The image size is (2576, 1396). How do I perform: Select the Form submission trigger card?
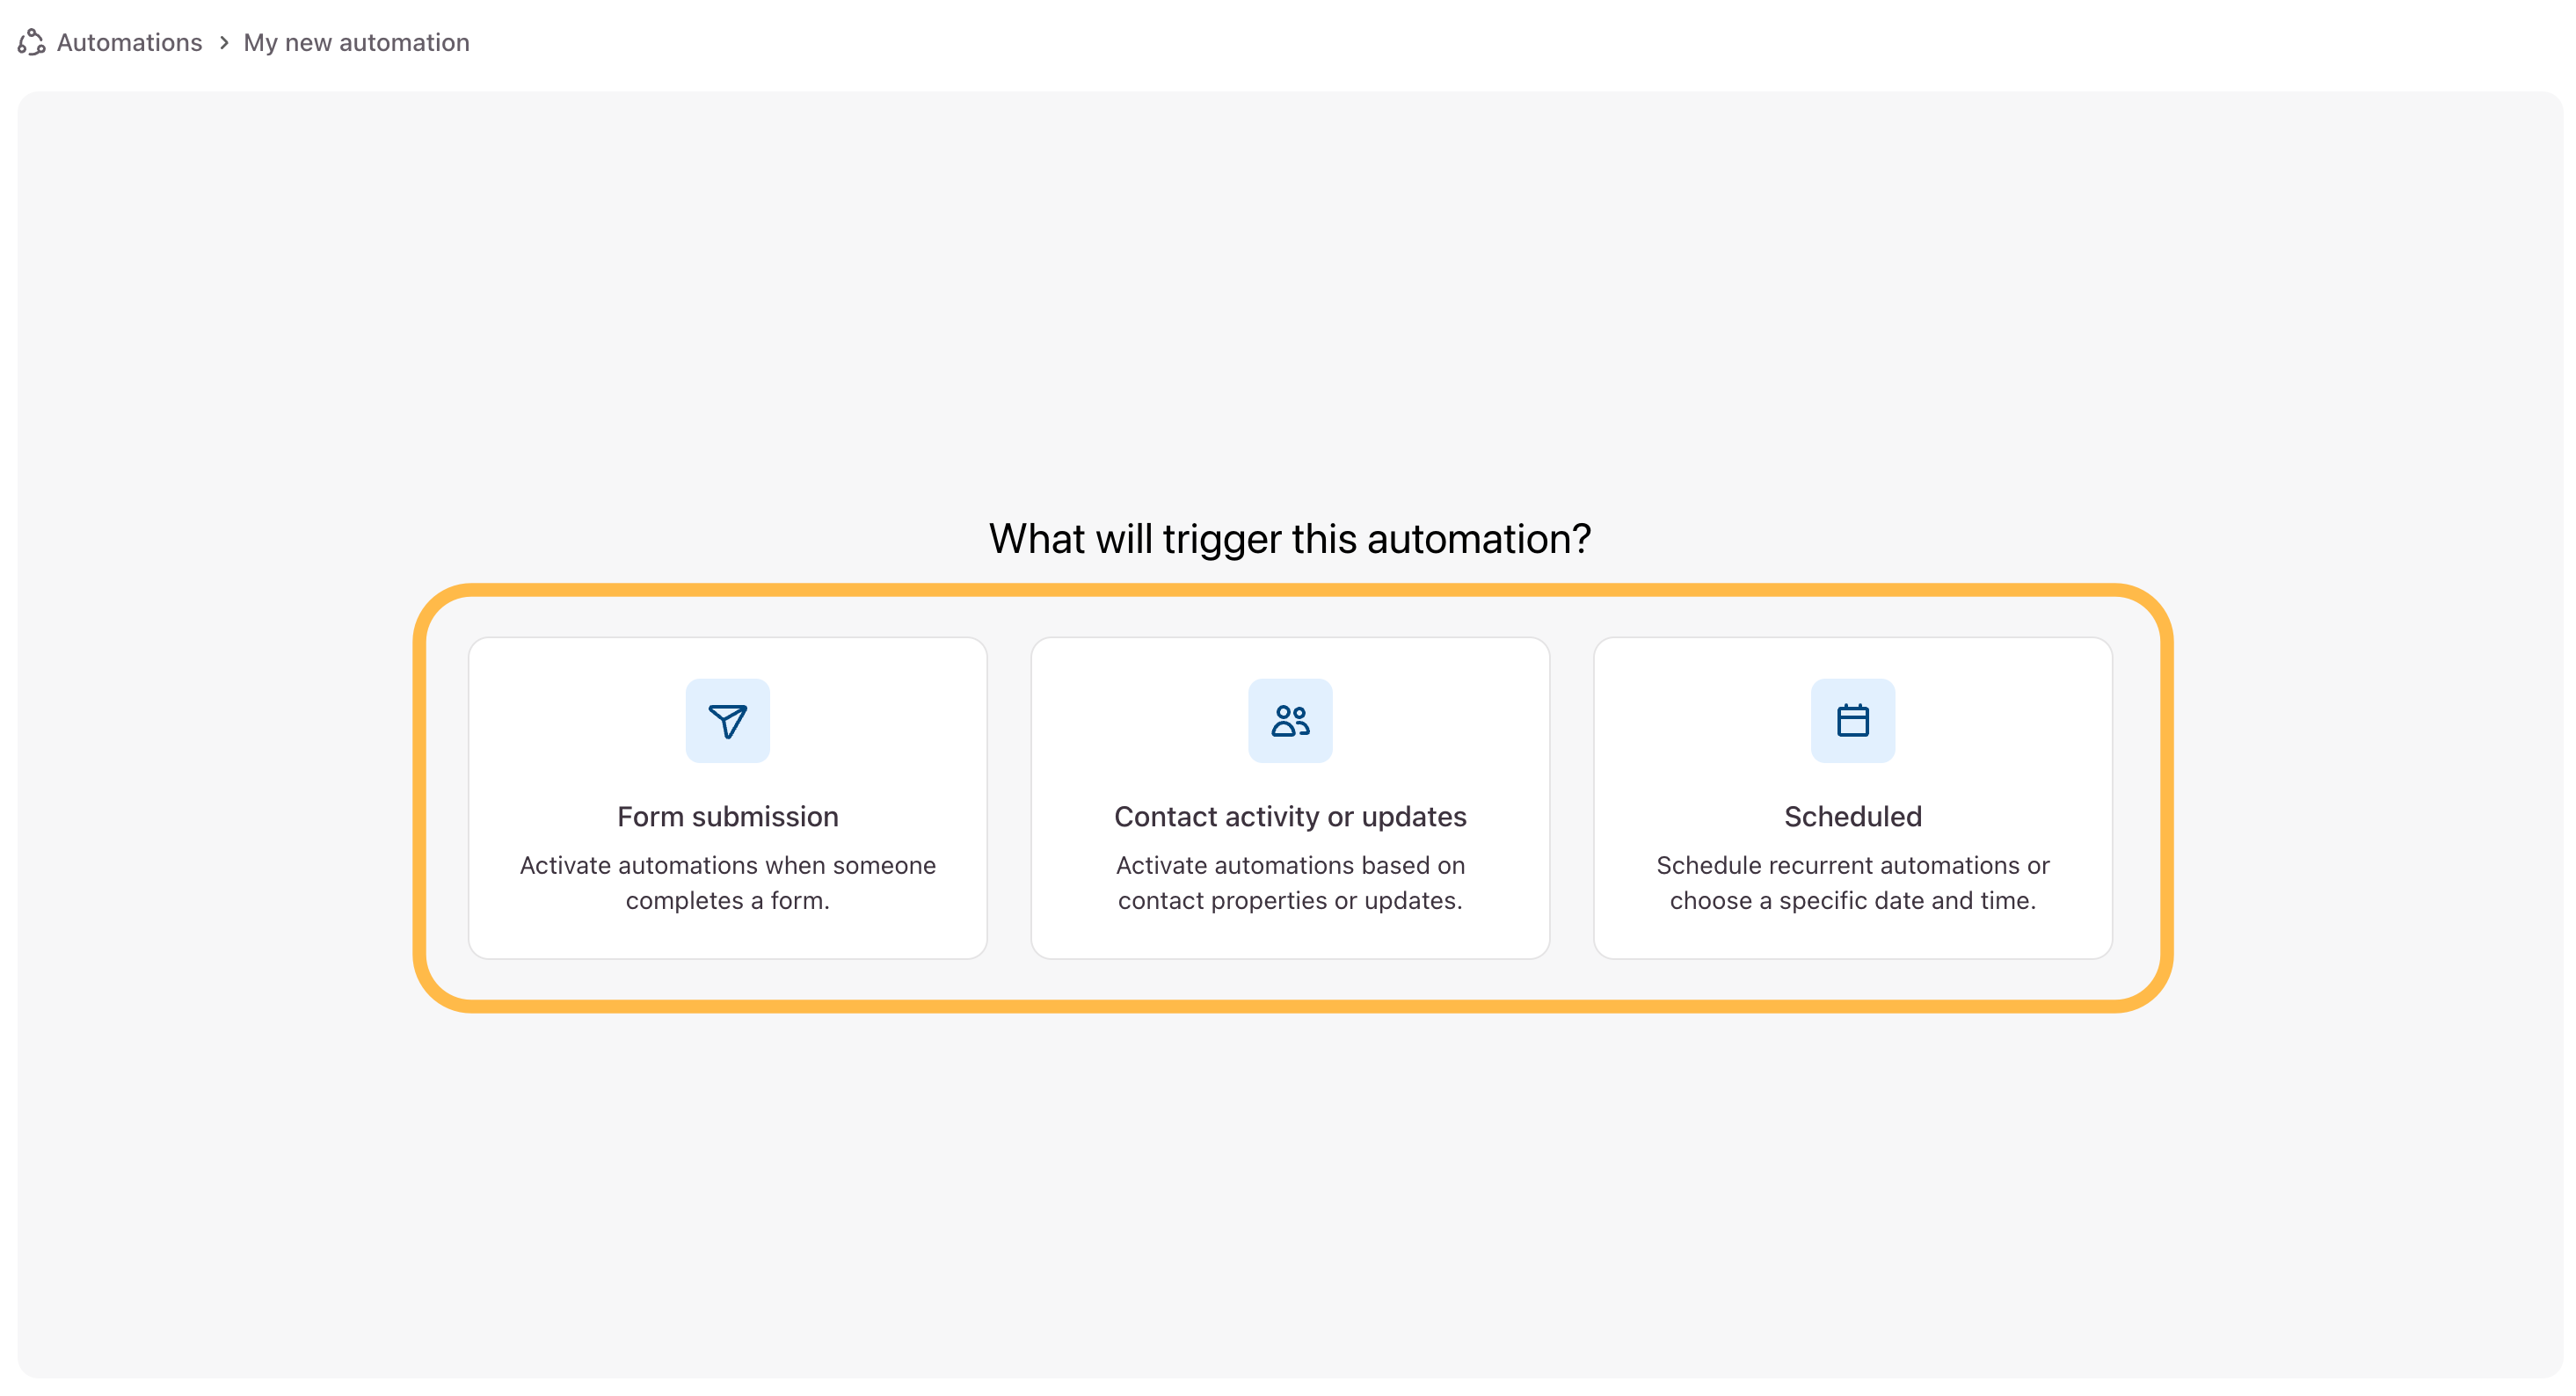click(727, 797)
